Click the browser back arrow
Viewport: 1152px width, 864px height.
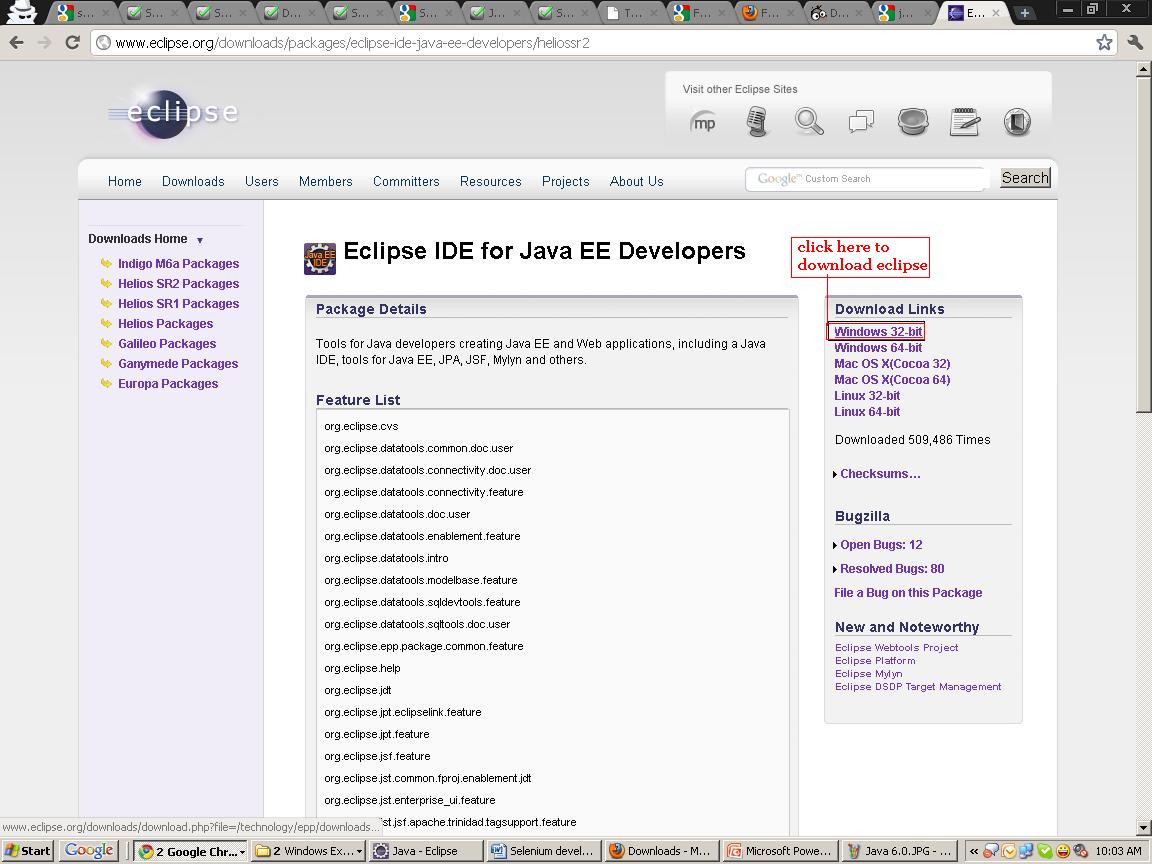click(16, 43)
